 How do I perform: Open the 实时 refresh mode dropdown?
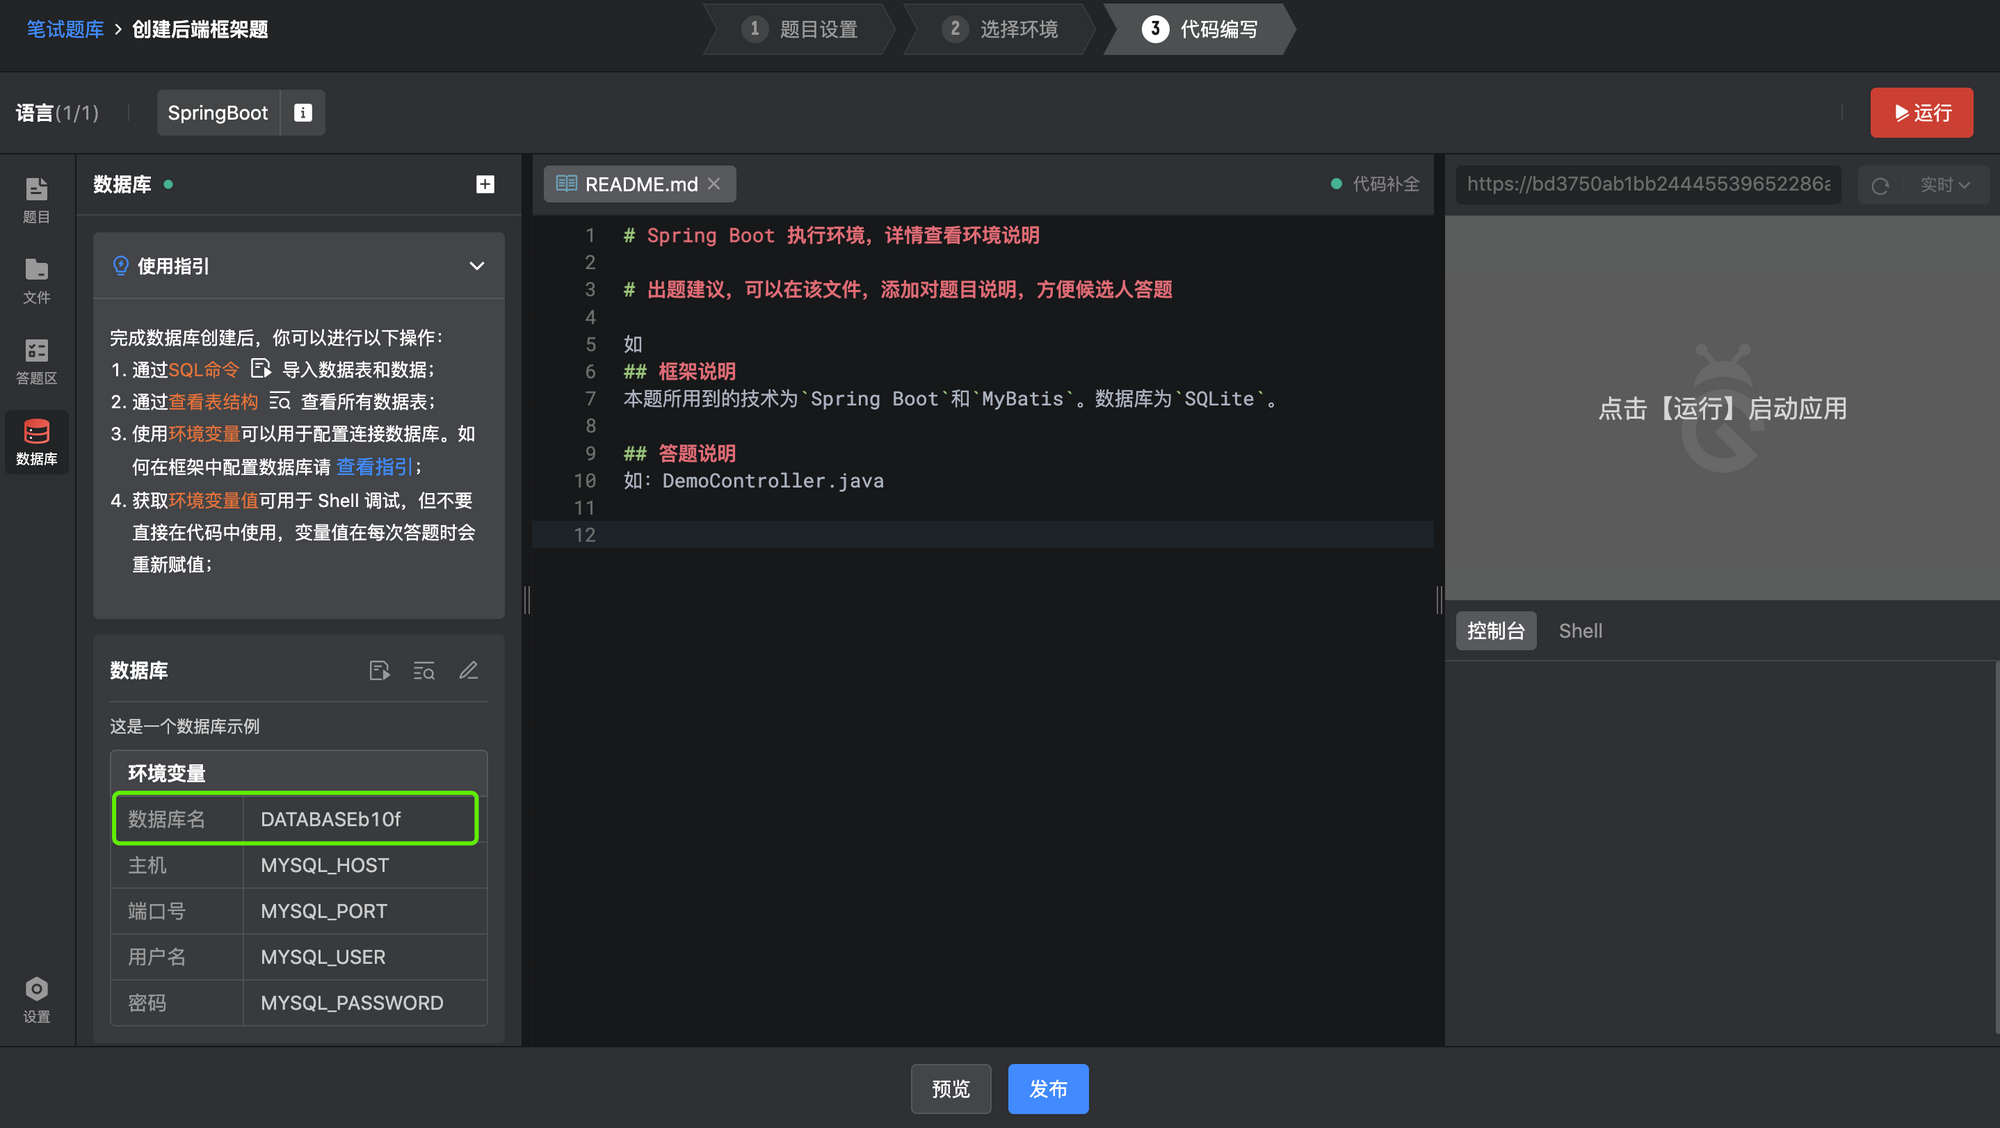click(1944, 185)
